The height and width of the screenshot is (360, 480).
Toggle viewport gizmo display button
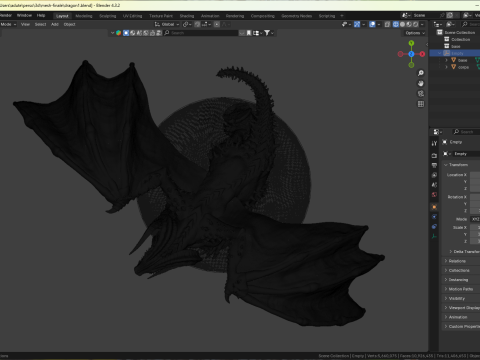[357, 24]
